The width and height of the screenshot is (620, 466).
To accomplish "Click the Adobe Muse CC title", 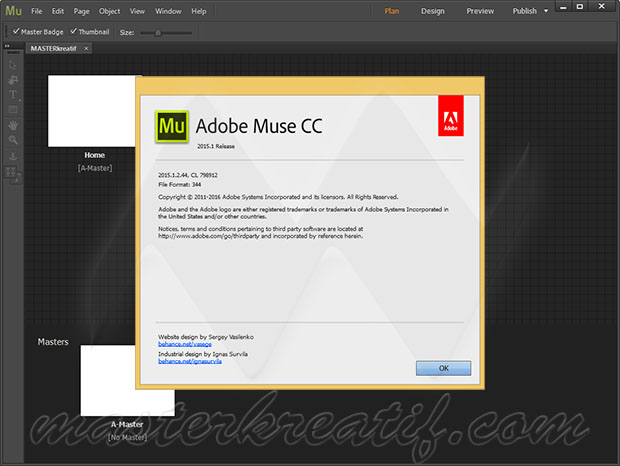I will (x=259, y=126).
